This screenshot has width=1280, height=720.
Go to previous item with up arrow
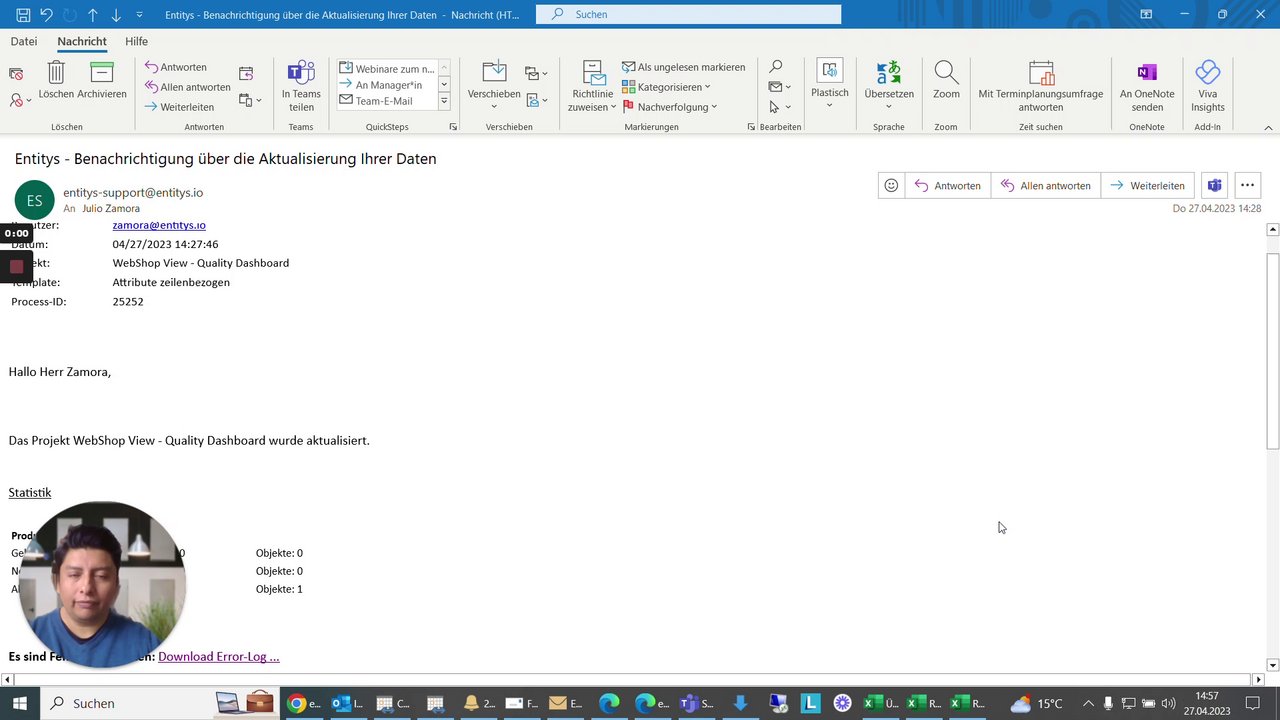coord(93,14)
